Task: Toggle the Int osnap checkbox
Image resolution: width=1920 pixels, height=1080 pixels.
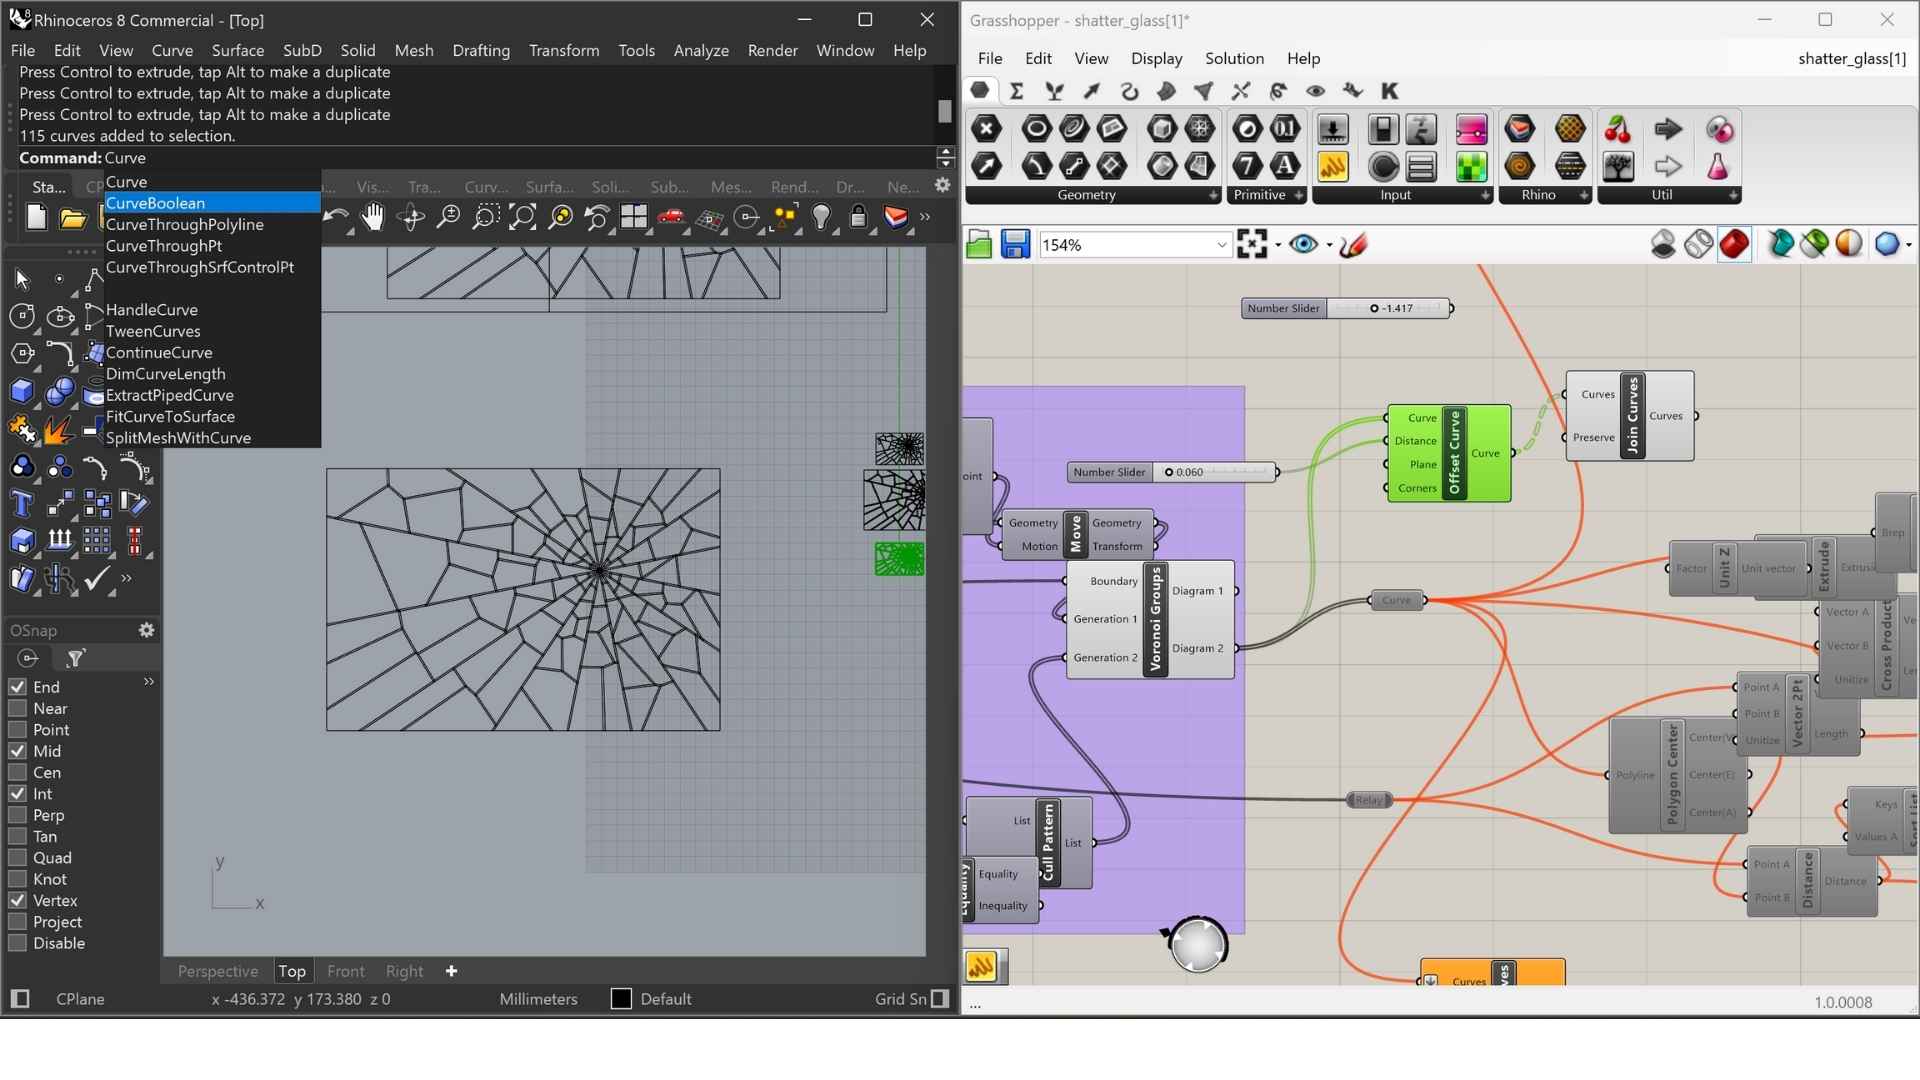Action: [17, 793]
